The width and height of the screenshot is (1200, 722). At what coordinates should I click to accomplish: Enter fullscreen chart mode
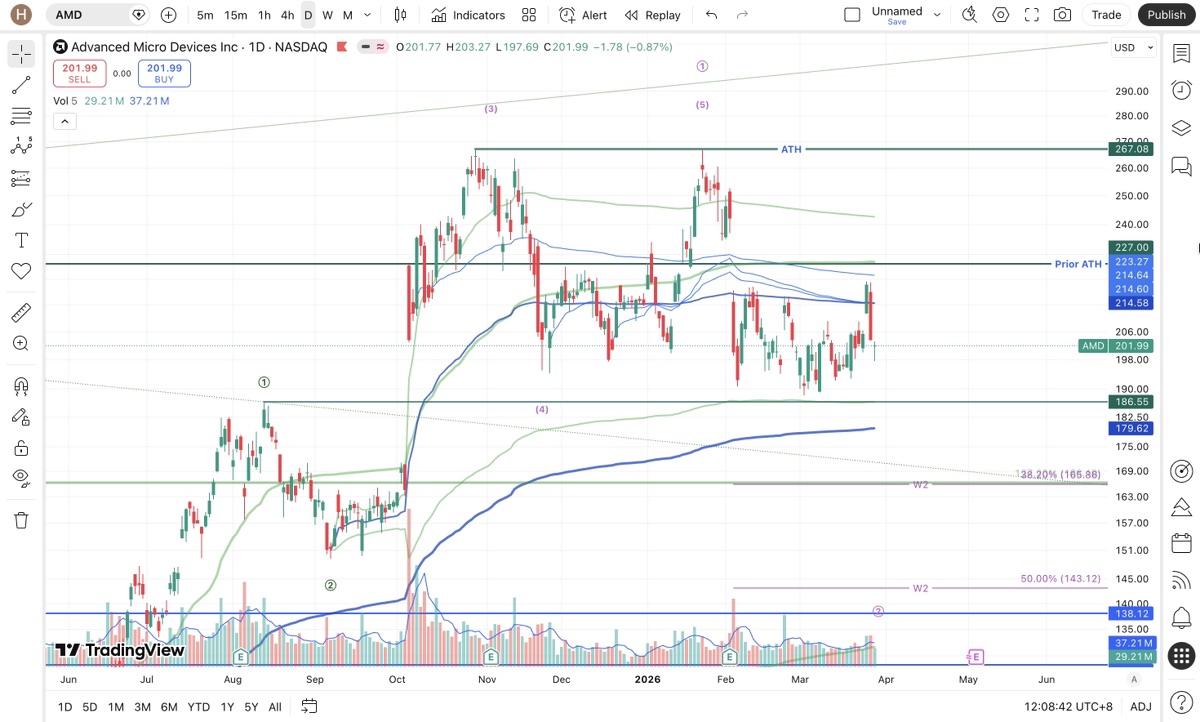pyautogui.click(x=1032, y=15)
